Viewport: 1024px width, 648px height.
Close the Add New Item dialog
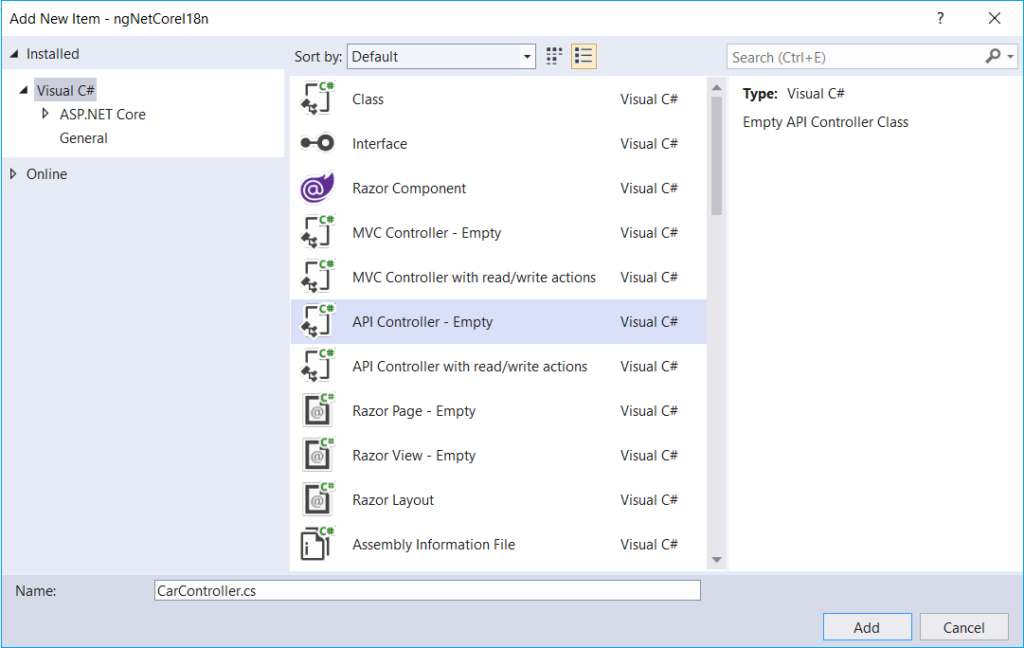(x=995, y=18)
